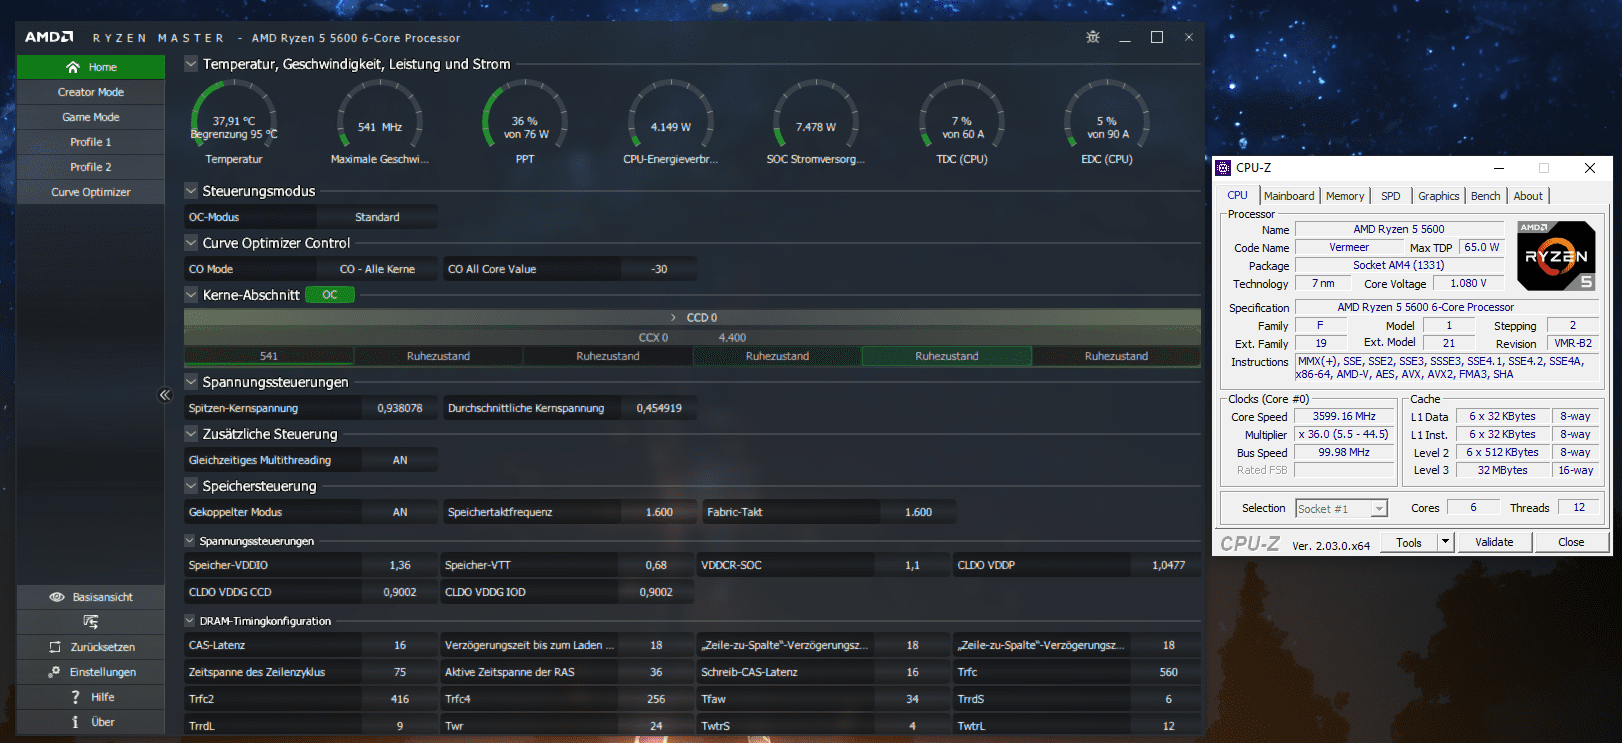Screen dimensions: 1622x743
Task: Click the Zurücksetzen reset icon
Action: (55, 647)
